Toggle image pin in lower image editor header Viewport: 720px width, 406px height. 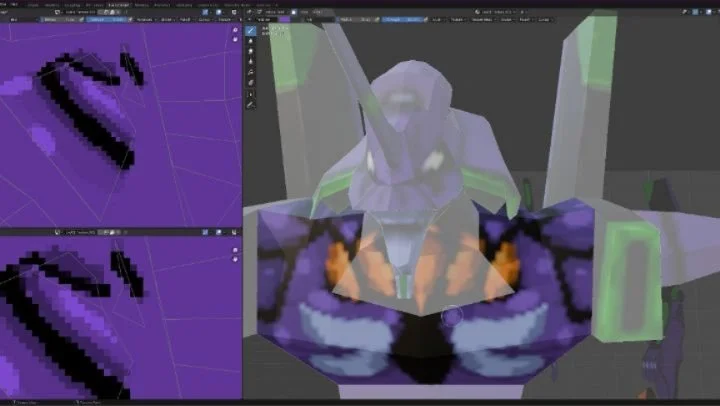126,232
